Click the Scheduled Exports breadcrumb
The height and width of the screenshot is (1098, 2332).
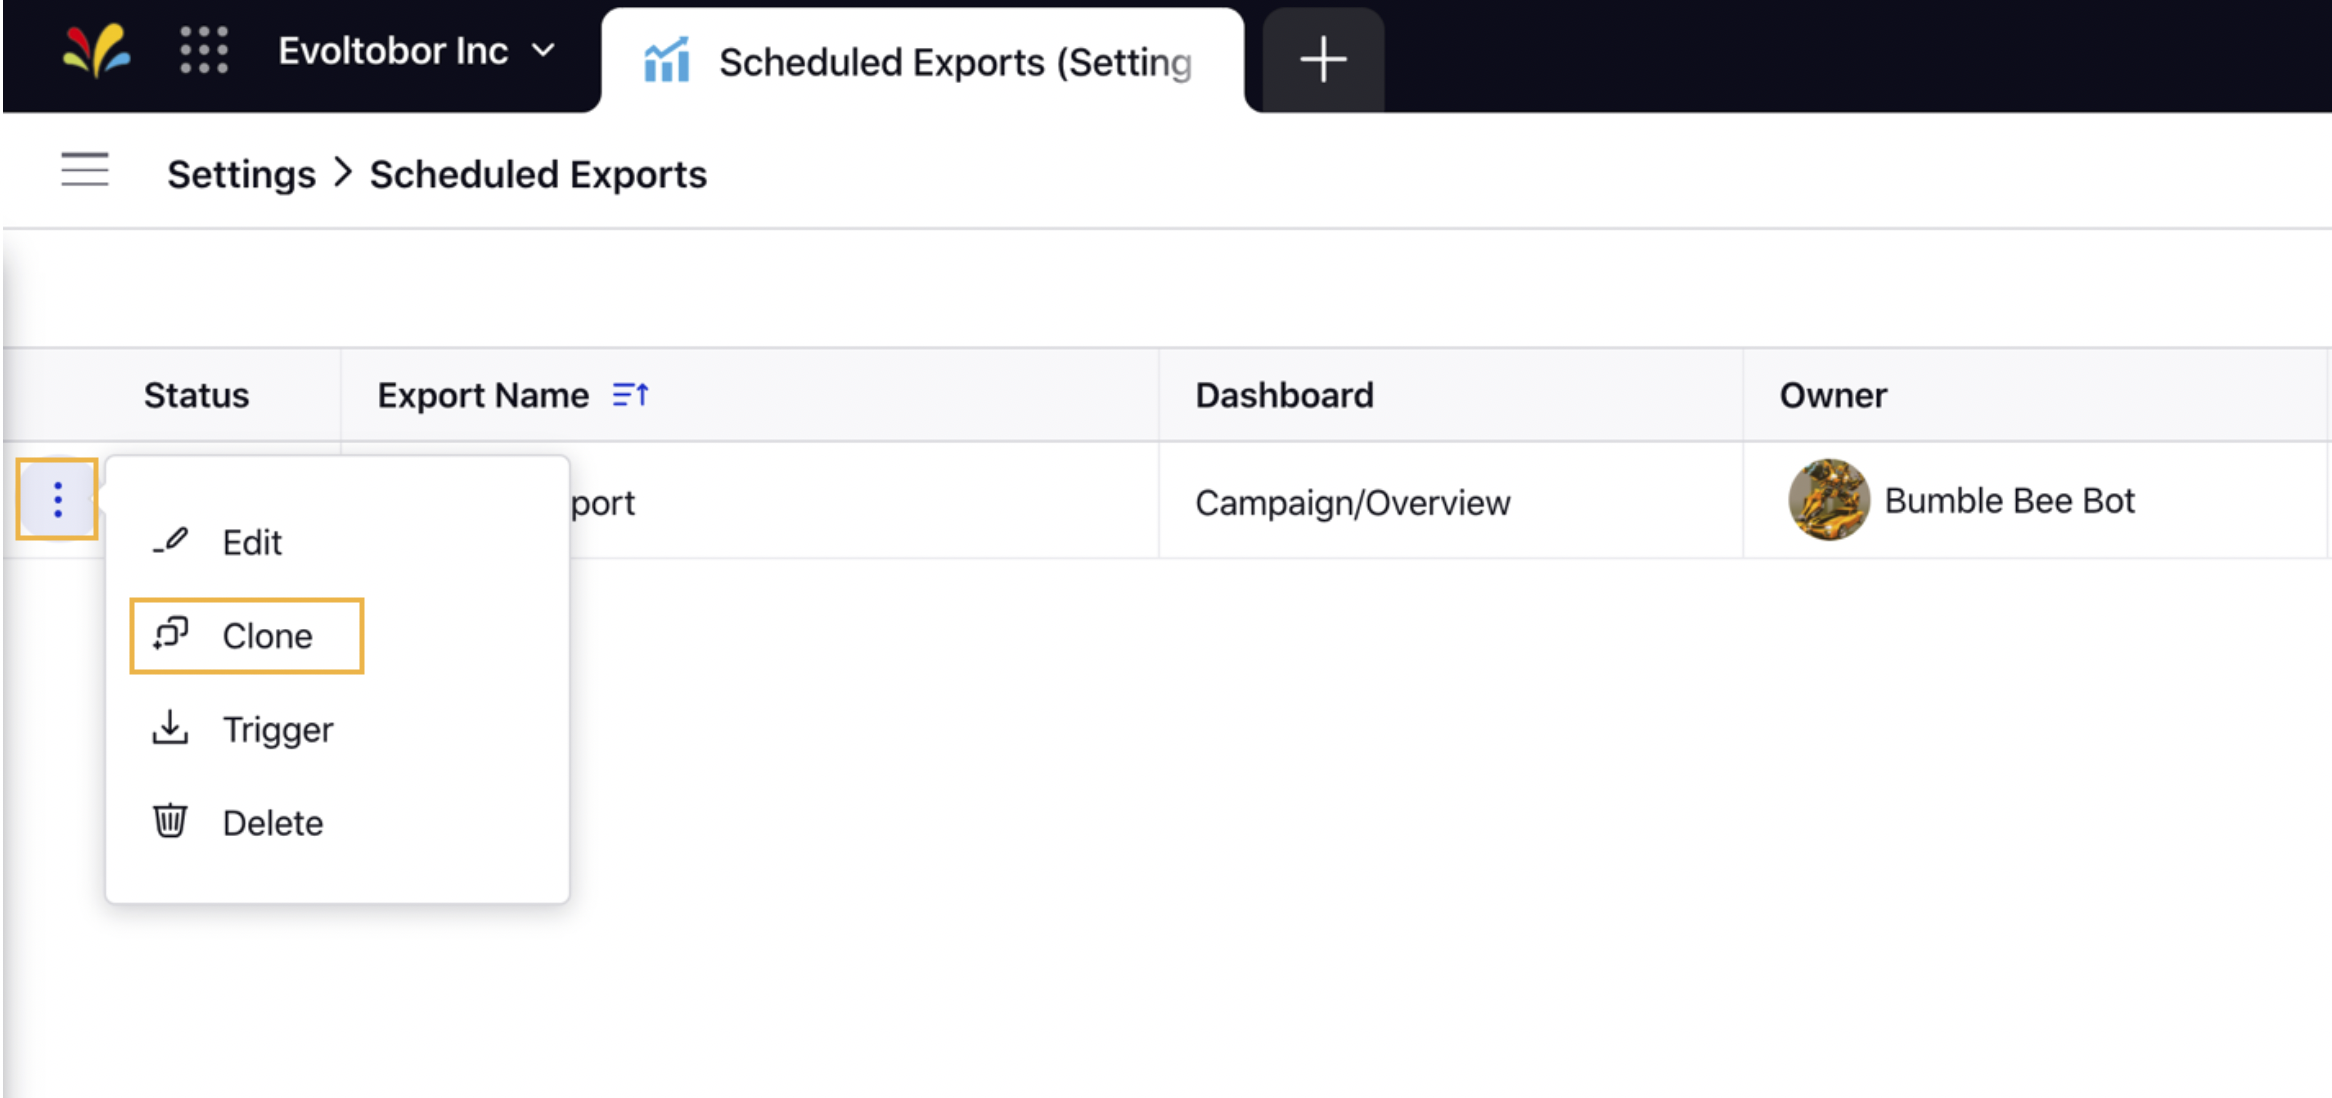tap(538, 174)
